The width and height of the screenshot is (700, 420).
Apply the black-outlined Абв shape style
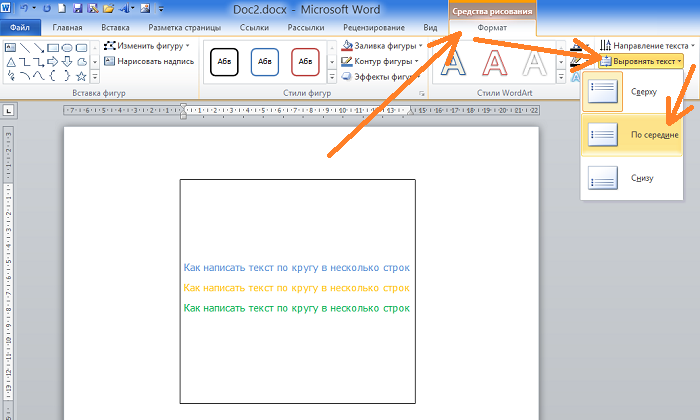(224, 62)
